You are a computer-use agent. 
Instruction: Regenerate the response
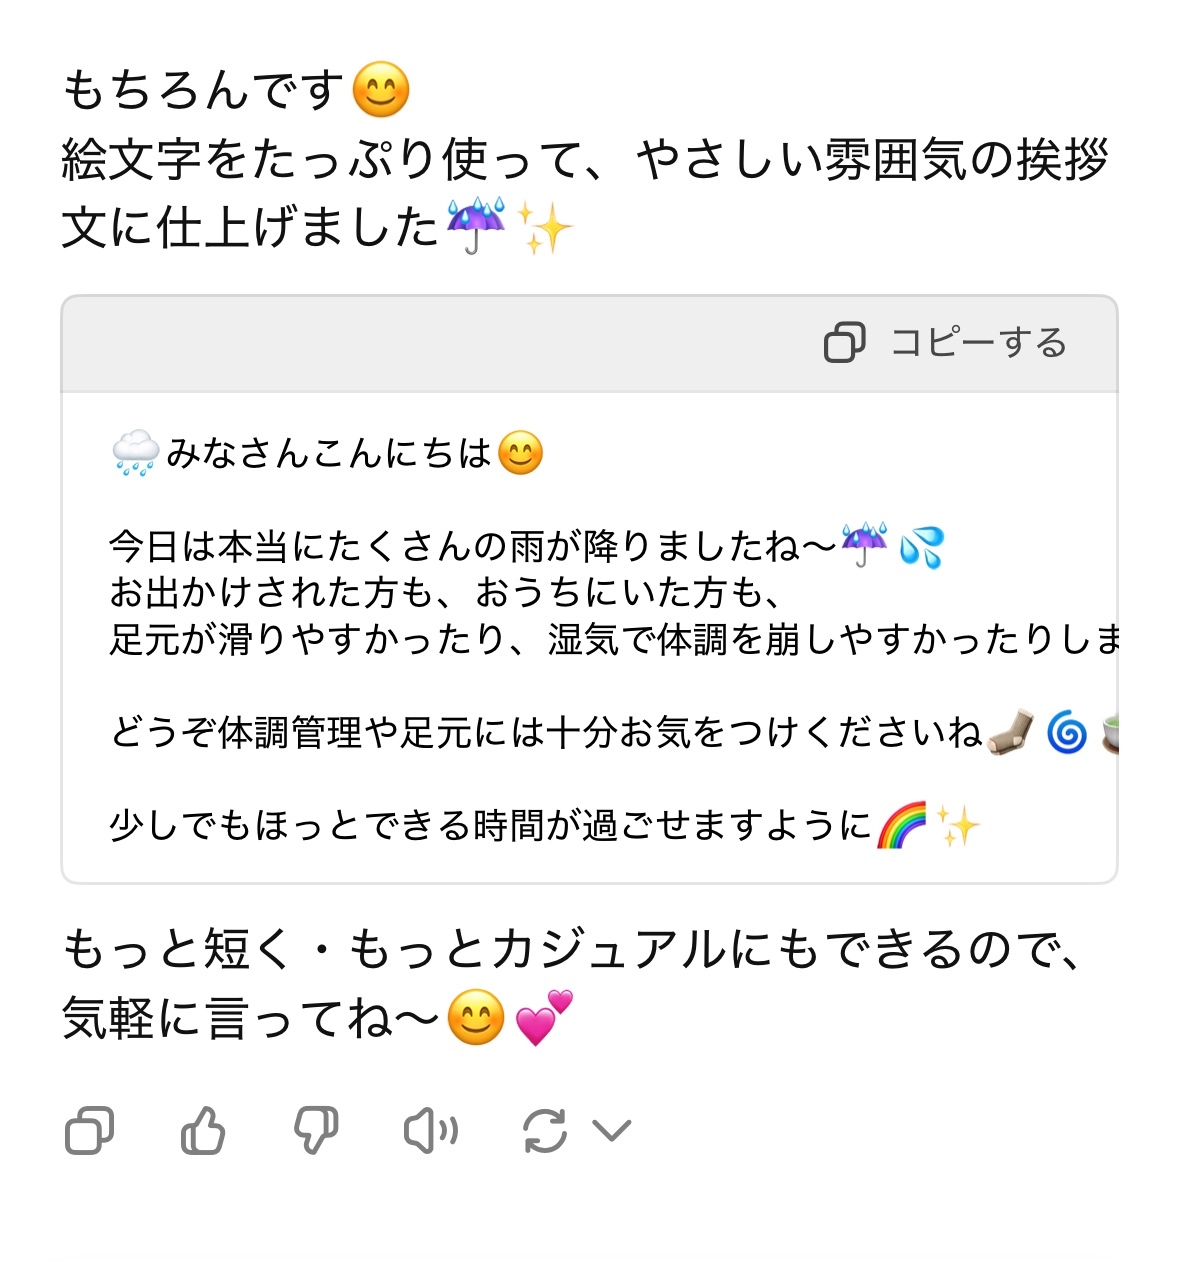coord(545,1131)
